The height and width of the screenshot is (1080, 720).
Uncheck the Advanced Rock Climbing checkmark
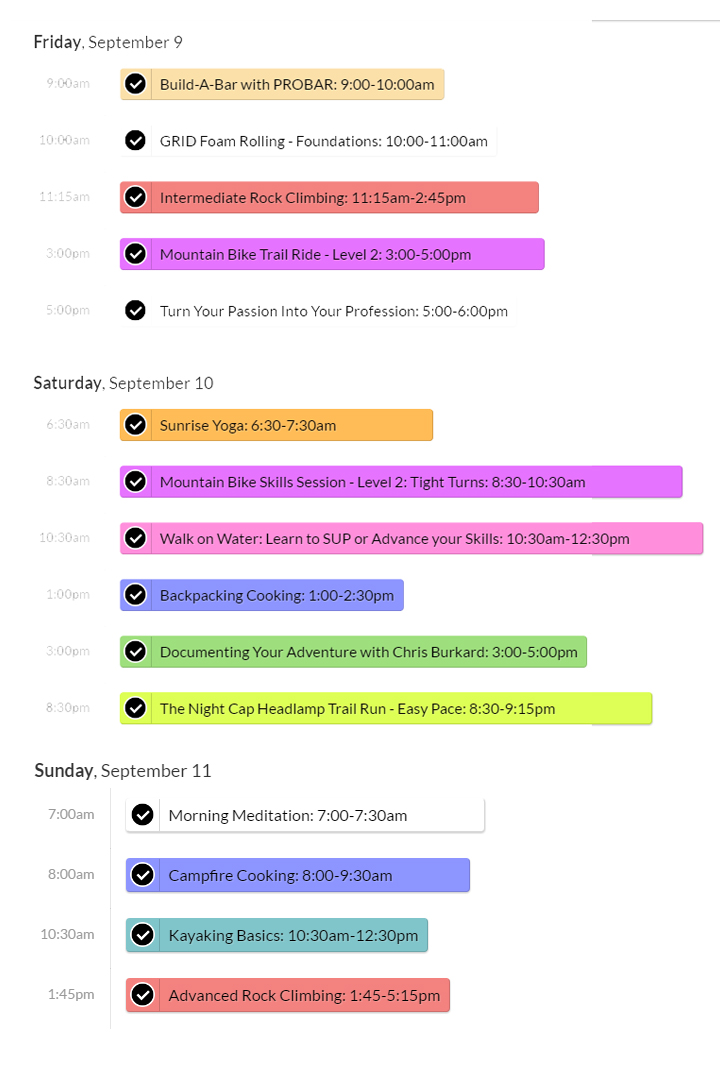click(x=143, y=995)
